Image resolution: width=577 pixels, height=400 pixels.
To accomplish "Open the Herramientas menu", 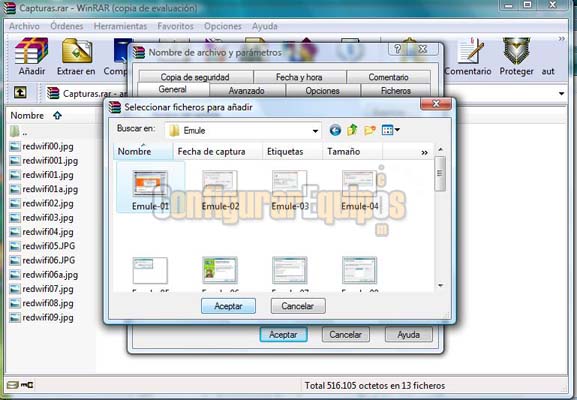I will (x=120, y=26).
